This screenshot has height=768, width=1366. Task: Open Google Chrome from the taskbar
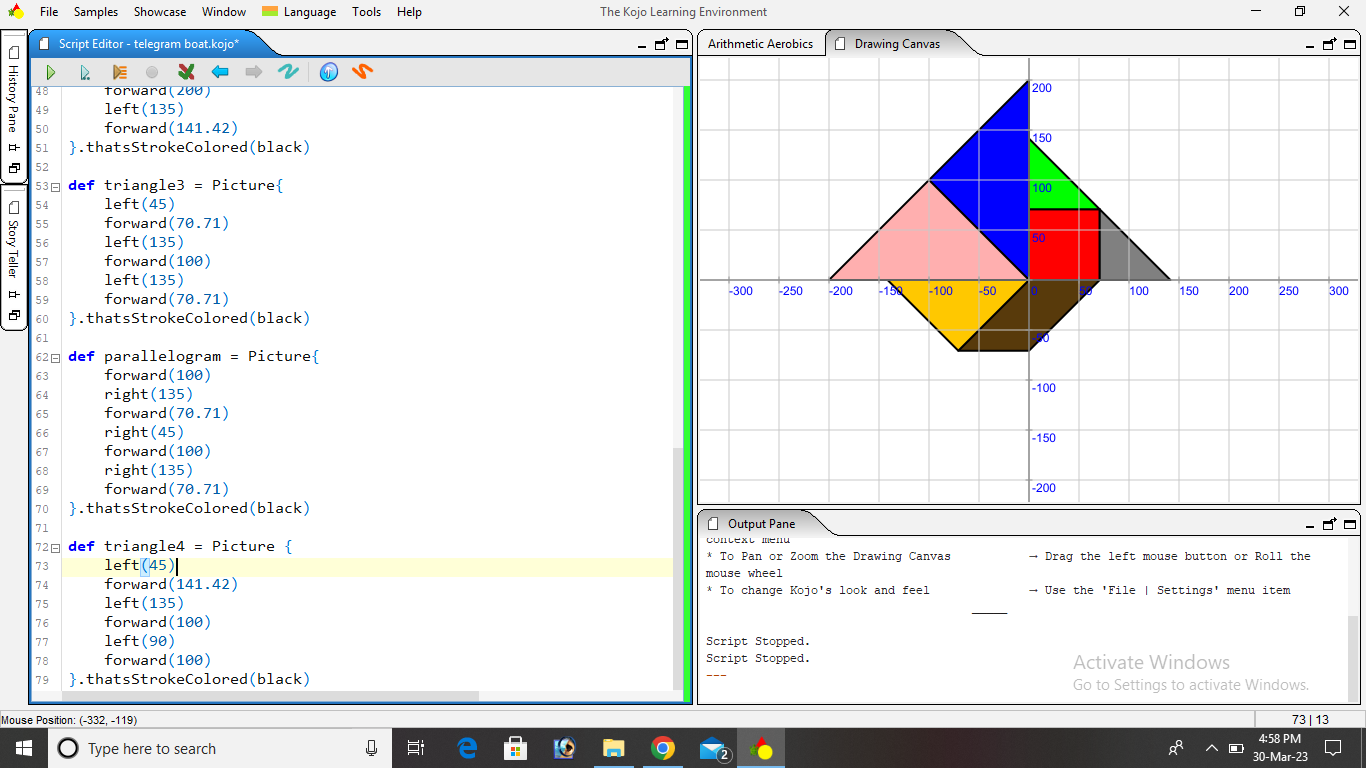[662, 748]
